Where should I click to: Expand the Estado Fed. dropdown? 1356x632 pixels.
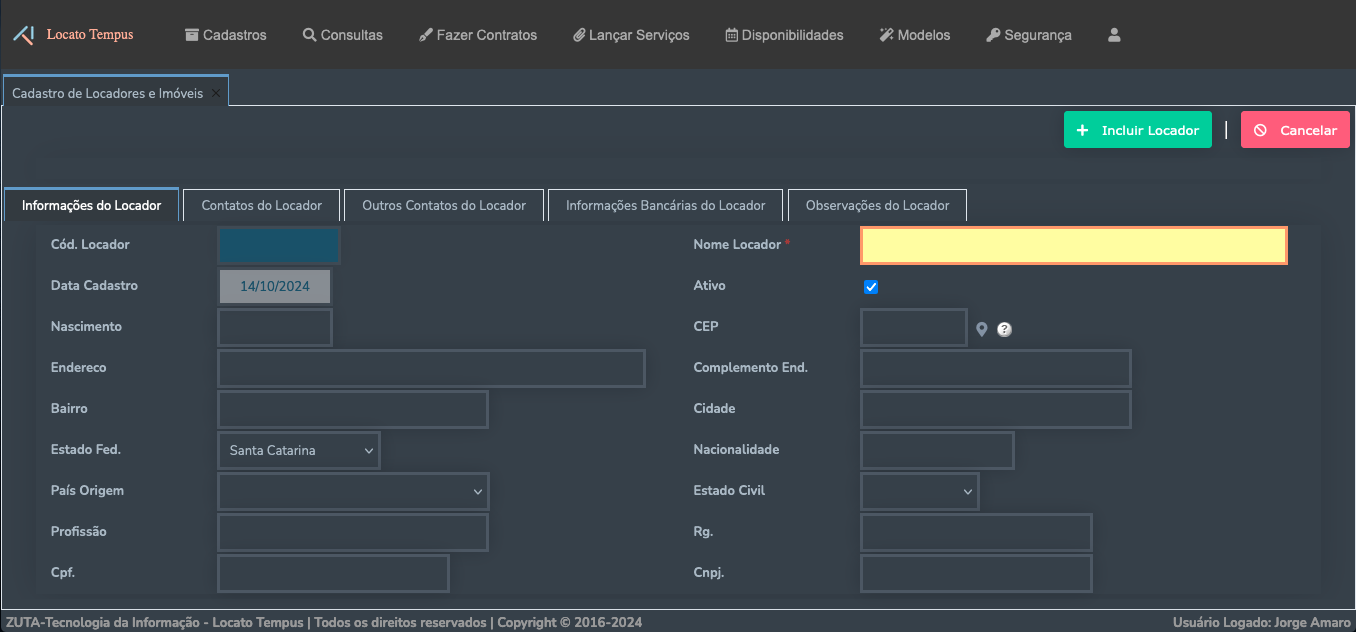click(298, 451)
